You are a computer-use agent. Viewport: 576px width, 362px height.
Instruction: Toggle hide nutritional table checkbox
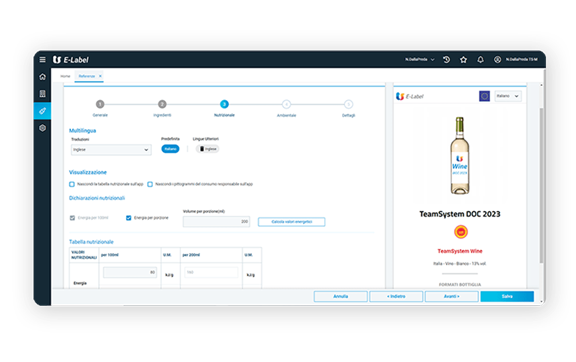click(72, 184)
